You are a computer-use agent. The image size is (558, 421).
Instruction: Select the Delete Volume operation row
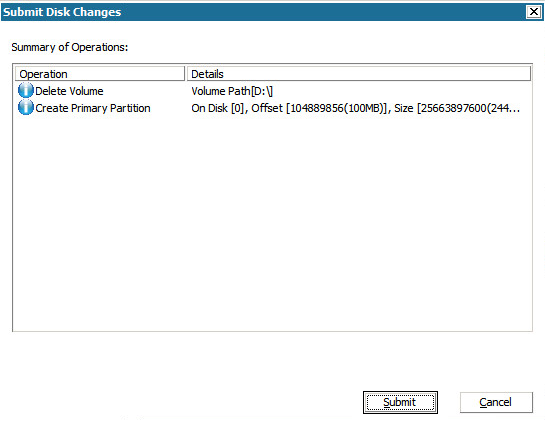tap(273, 91)
